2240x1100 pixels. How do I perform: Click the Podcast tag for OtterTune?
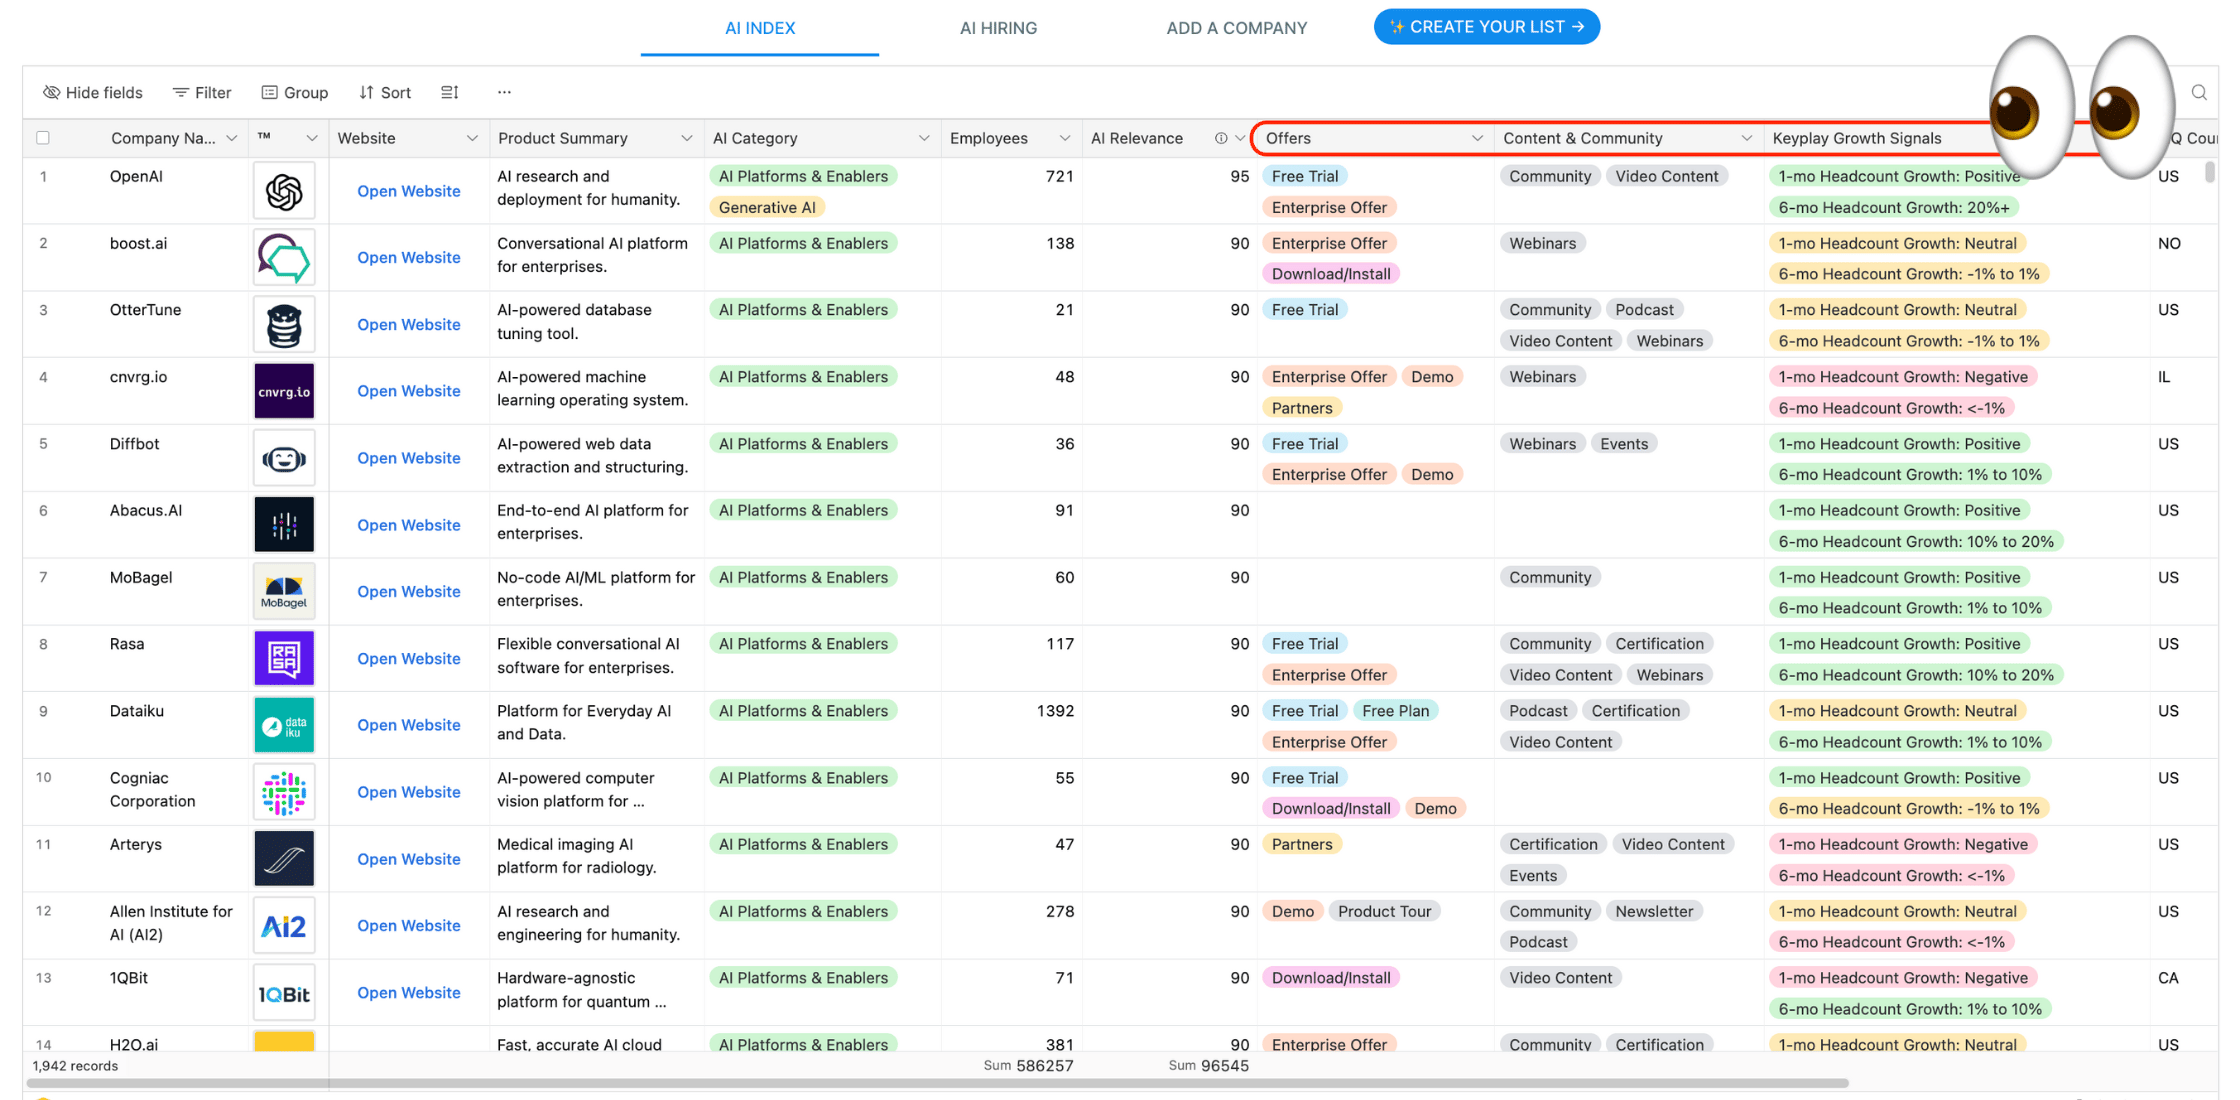click(x=1644, y=310)
